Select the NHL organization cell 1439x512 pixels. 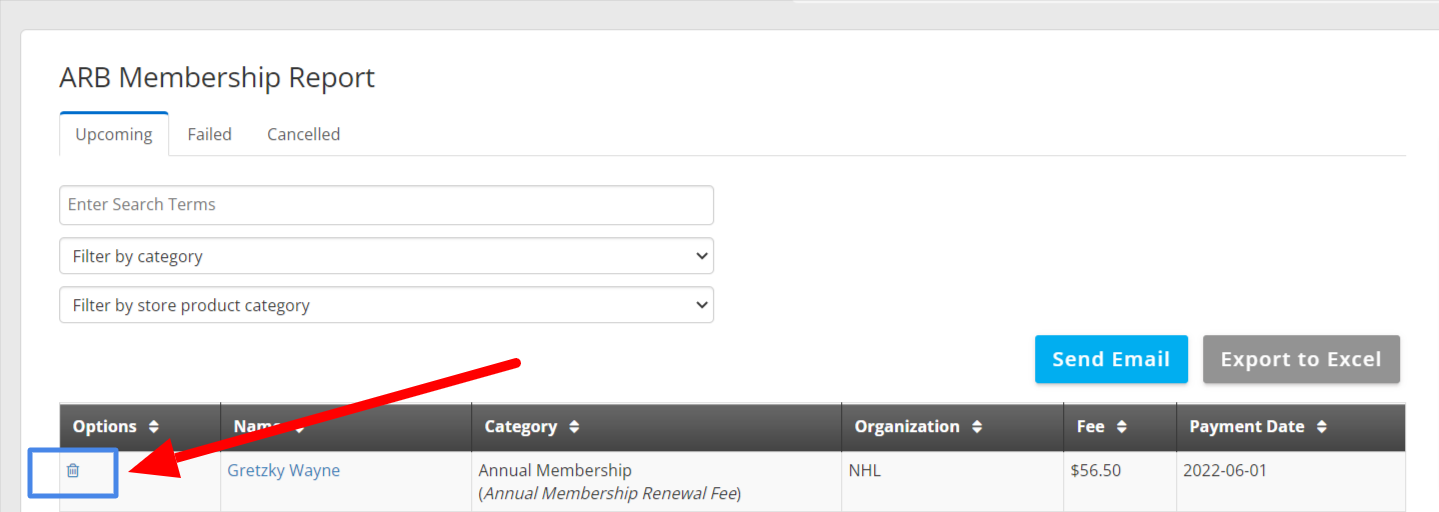point(952,482)
